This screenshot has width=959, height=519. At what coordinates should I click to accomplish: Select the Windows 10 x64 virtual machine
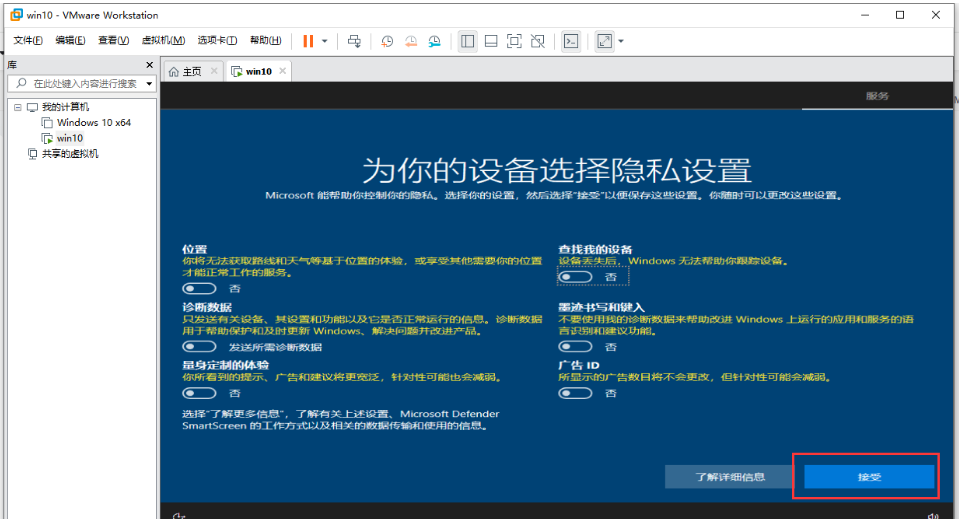[94, 123]
